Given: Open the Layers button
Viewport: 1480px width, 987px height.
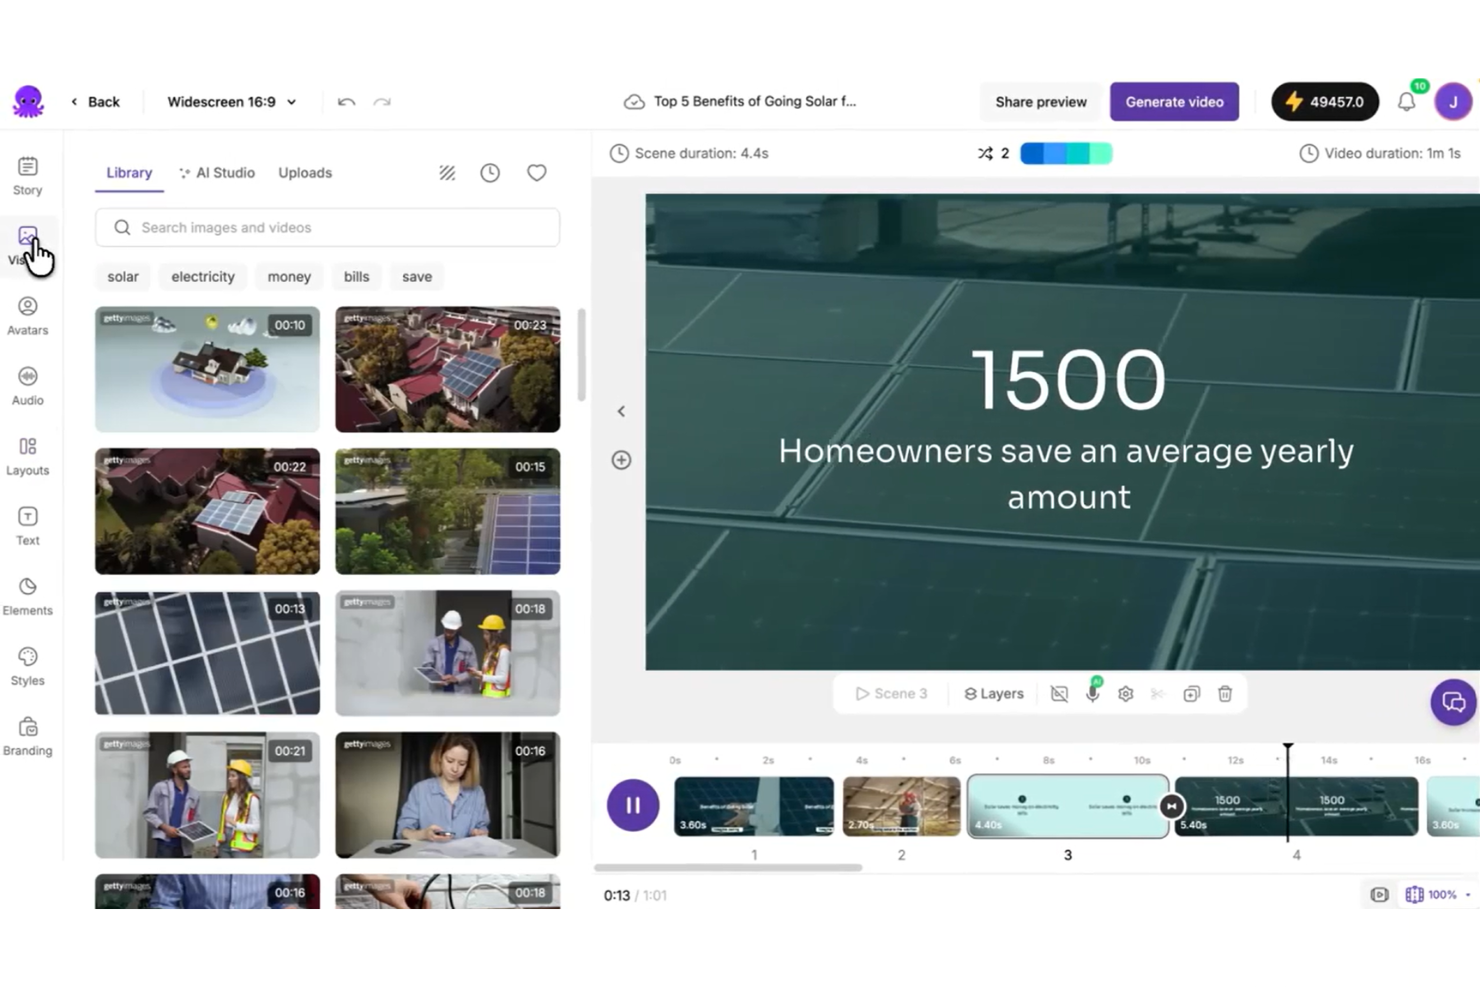Looking at the screenshot, I should 994,694.
